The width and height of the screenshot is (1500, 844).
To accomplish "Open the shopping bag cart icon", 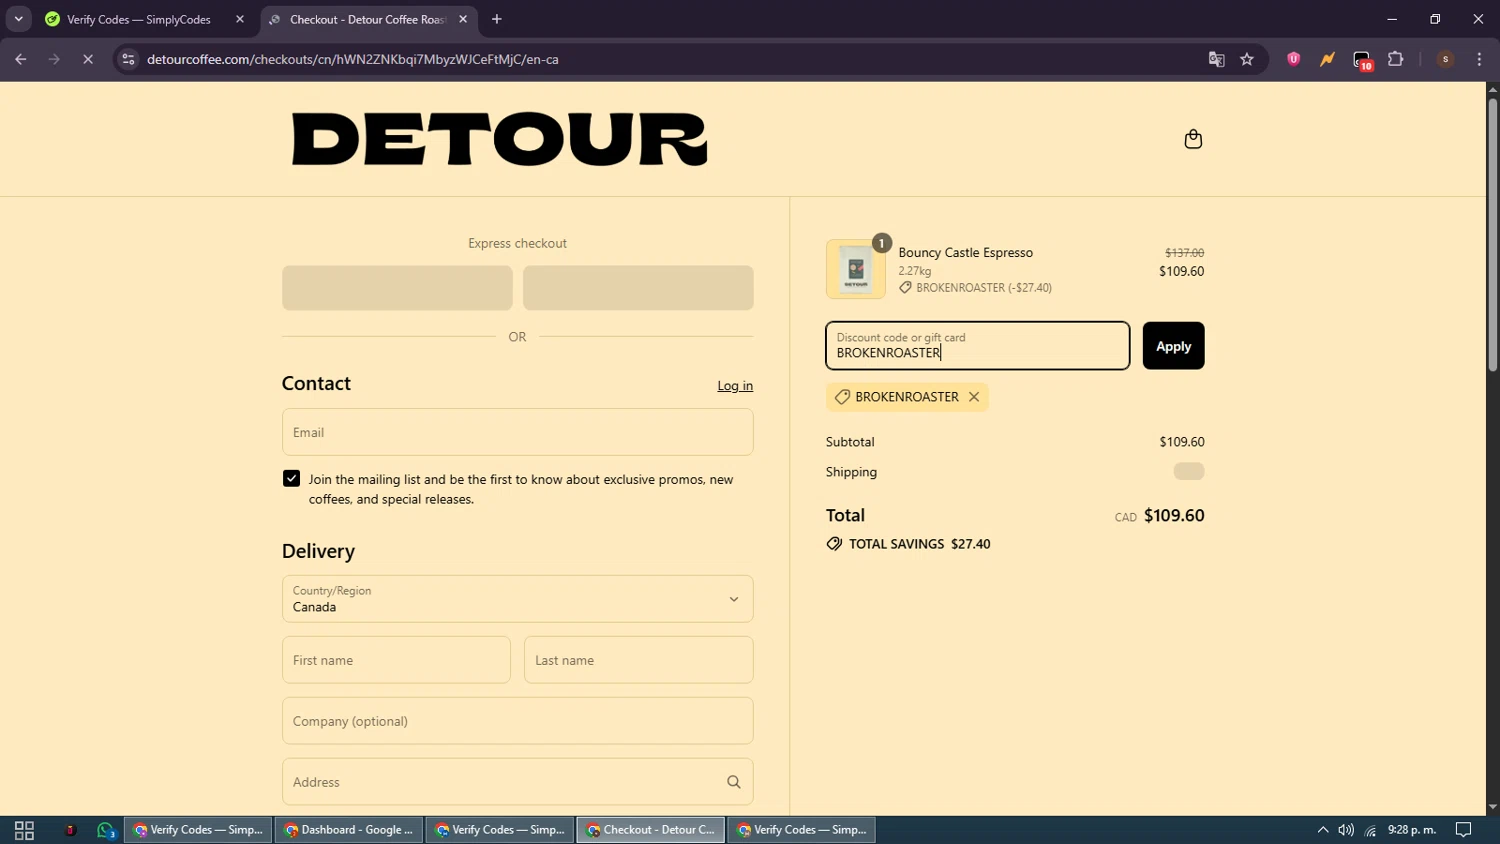I will coord(1193,139).
